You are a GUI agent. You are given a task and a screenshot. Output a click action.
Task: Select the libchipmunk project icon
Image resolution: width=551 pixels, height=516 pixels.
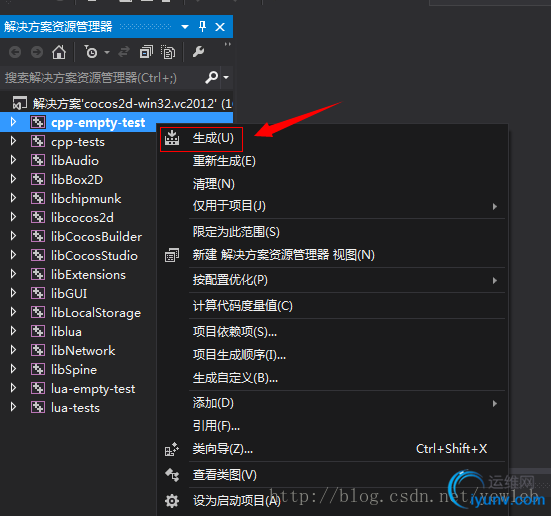(x=38, y=198)
